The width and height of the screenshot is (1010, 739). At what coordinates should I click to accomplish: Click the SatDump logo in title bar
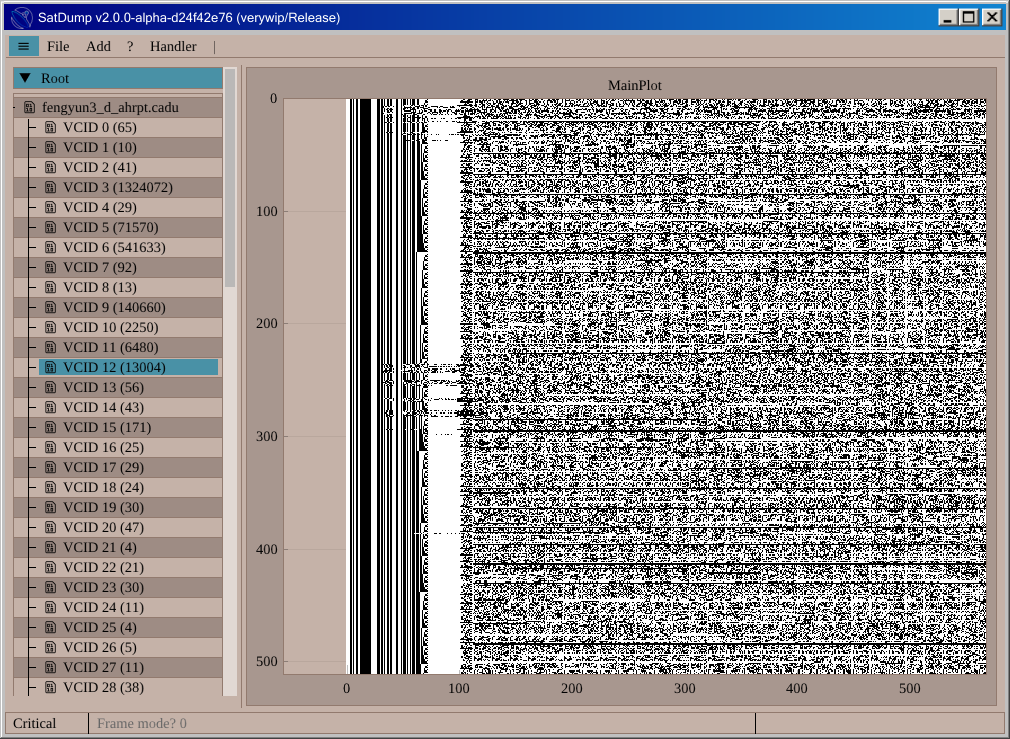click(21, 17)
